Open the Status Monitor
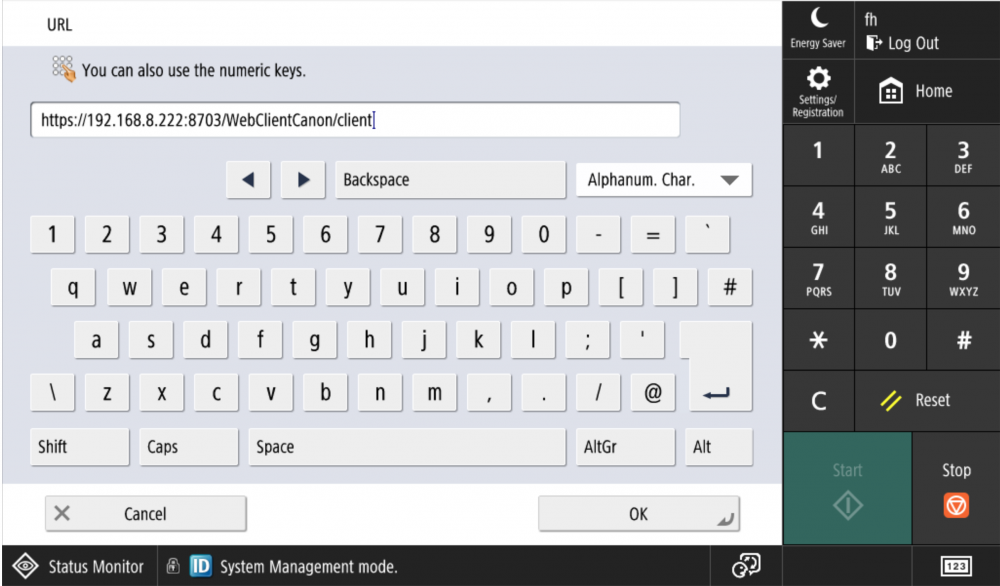1000x586 pixels. pyautogui.click(x=79, y=567)
